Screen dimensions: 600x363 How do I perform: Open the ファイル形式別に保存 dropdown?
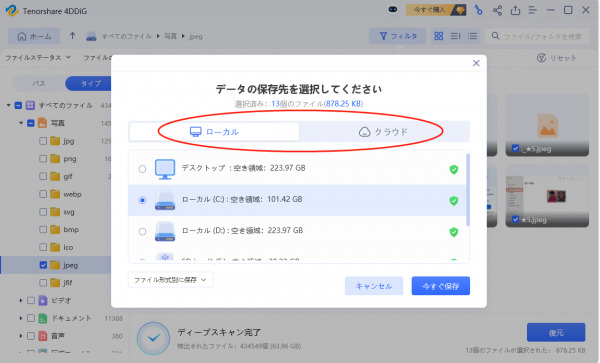(x=170, y=280)
